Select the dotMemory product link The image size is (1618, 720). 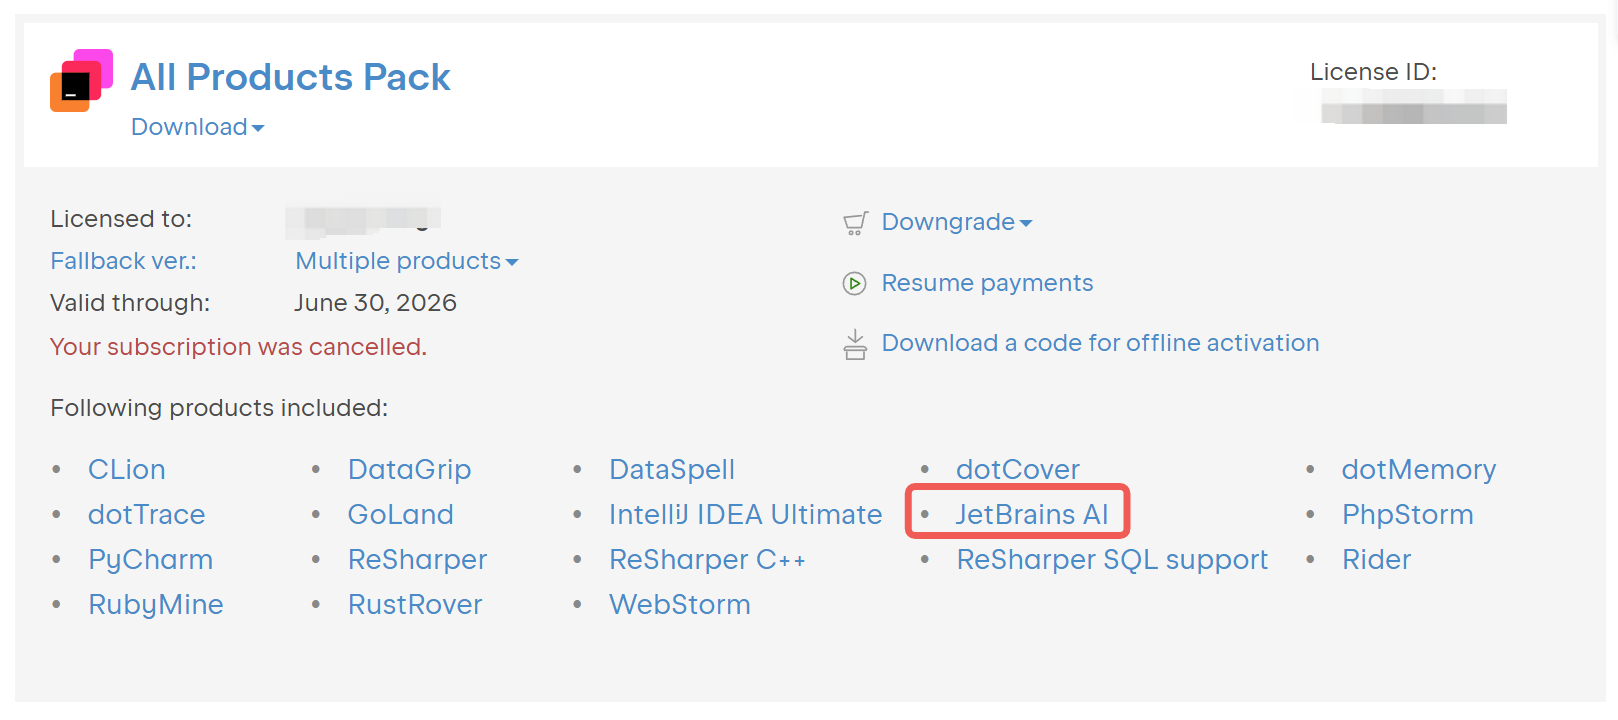[x=1418, y=469]
